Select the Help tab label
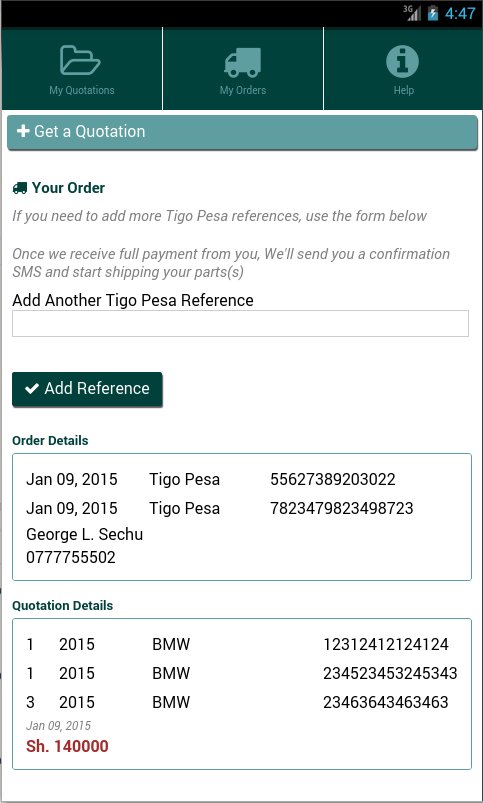483x803 pixels. coord(404,90)
